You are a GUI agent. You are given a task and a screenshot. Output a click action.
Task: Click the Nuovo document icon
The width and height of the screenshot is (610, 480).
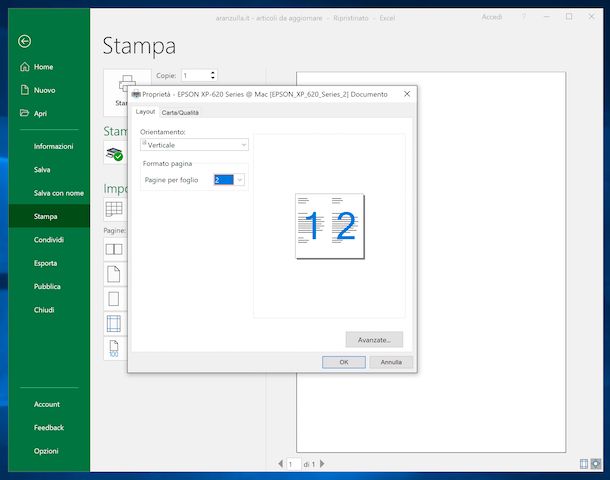[x=25, y=90]
